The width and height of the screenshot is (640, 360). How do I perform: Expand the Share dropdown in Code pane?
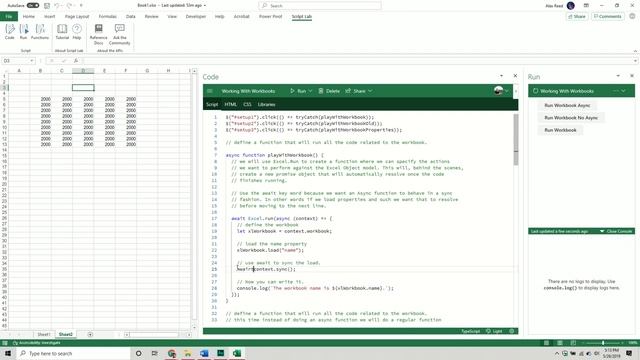(x=370, y=91)
